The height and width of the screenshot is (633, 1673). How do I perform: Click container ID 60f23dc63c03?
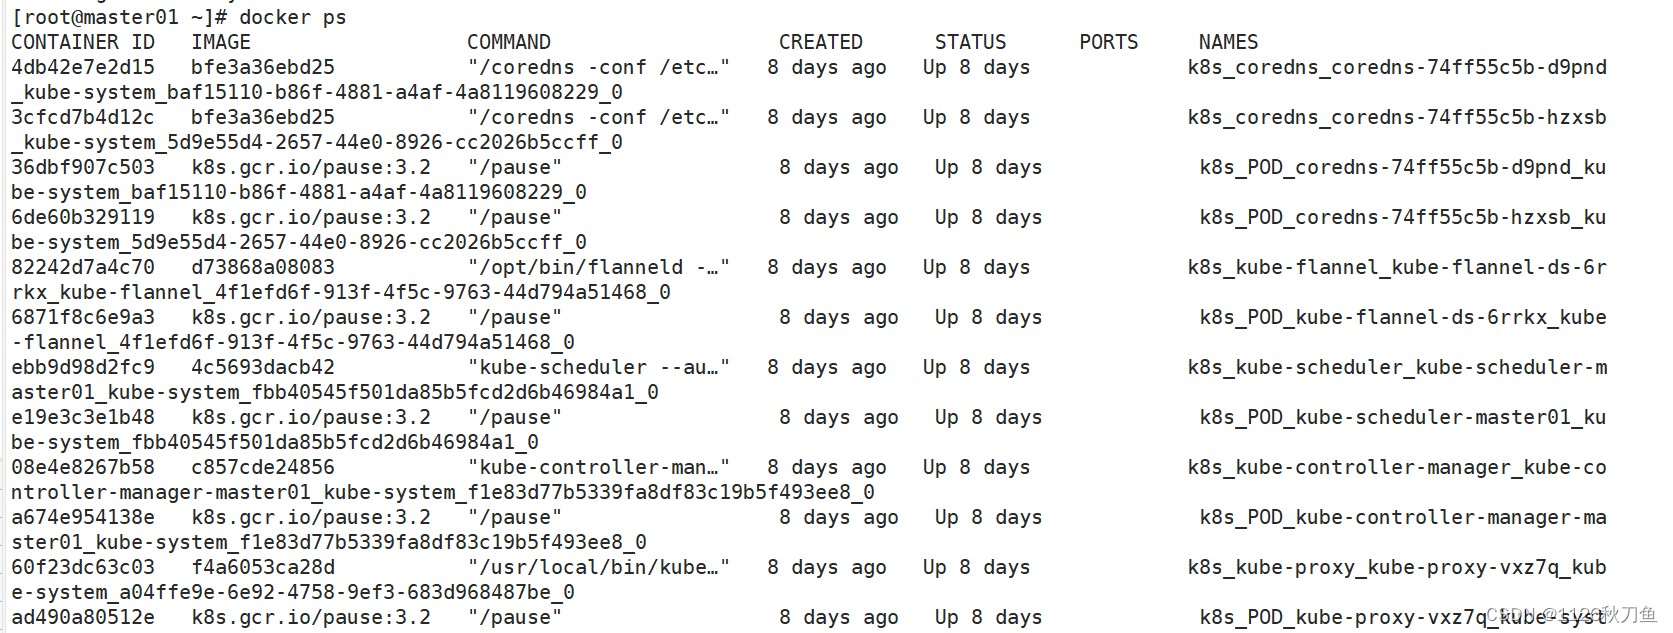click(x=83, y=567)
